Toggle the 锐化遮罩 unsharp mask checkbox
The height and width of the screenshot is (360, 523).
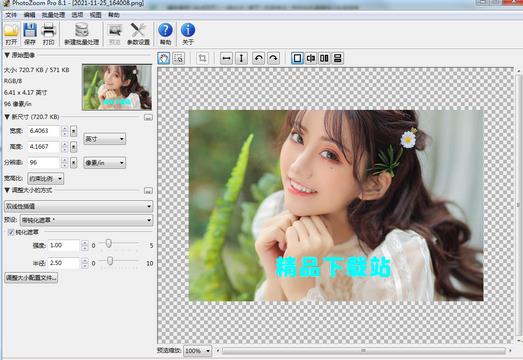point(11,232)
